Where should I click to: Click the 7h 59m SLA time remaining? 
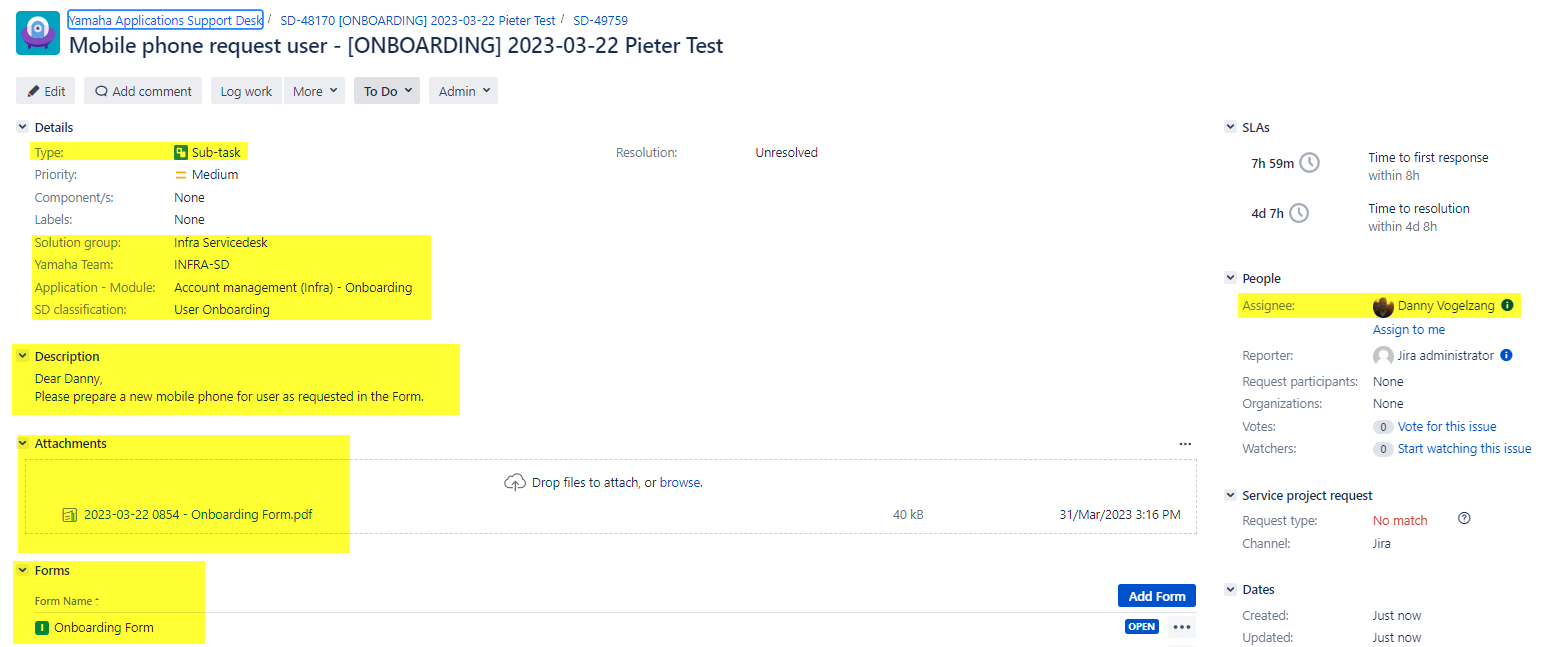tap(1272, 163)
